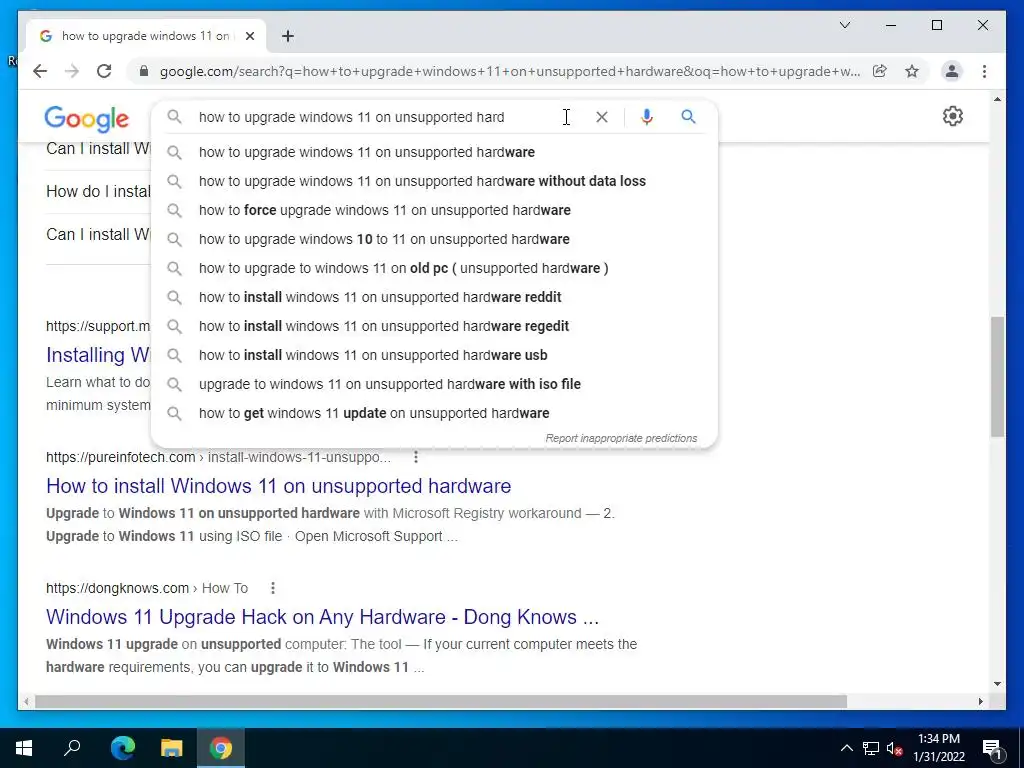Click the dongknows.com result URL
The image size is (1024, 768).
[147, 588]
